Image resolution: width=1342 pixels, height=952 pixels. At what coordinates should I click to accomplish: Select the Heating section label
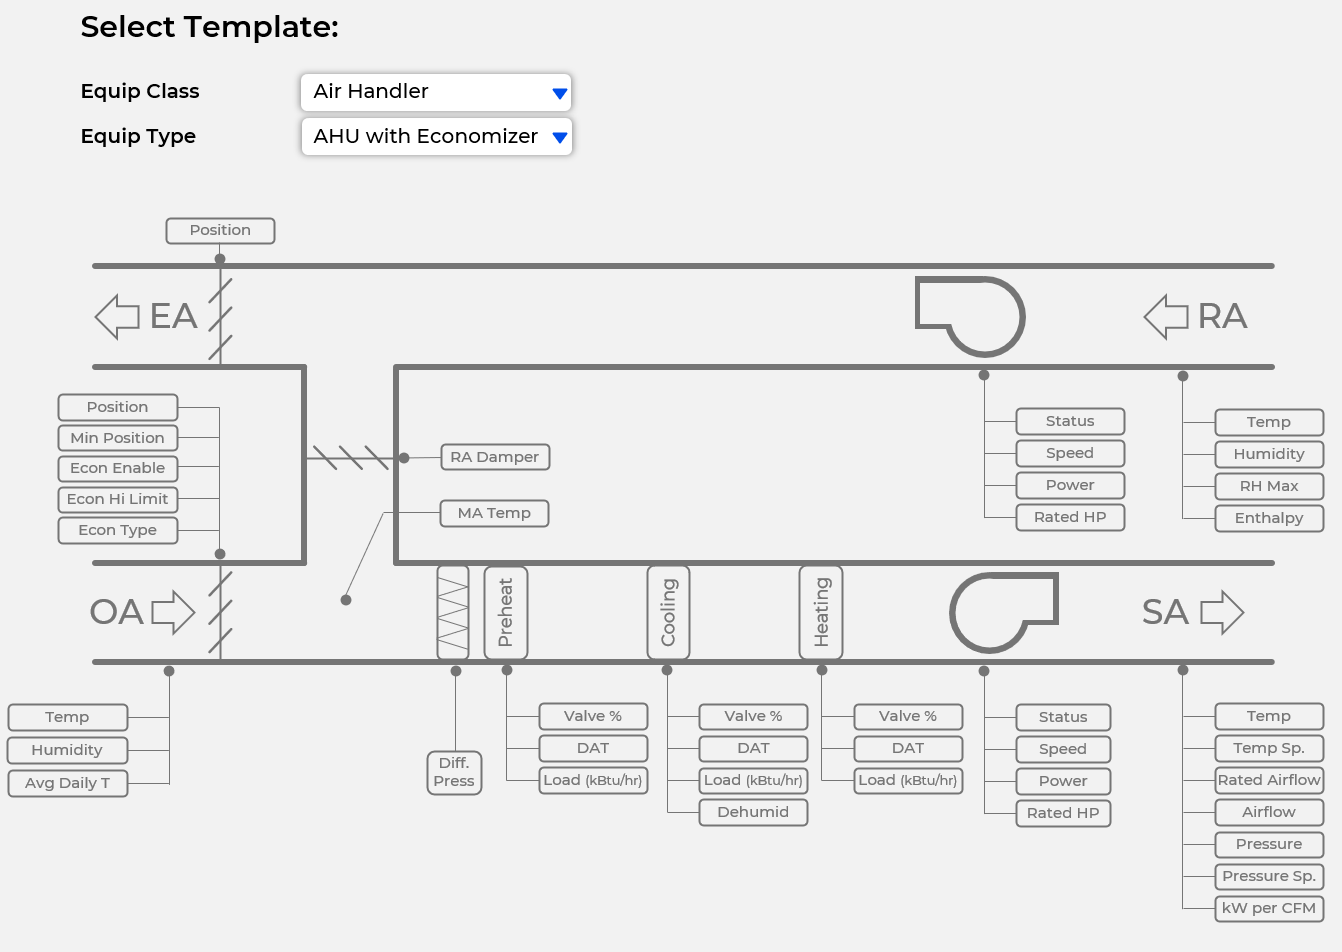pos(821,612)
